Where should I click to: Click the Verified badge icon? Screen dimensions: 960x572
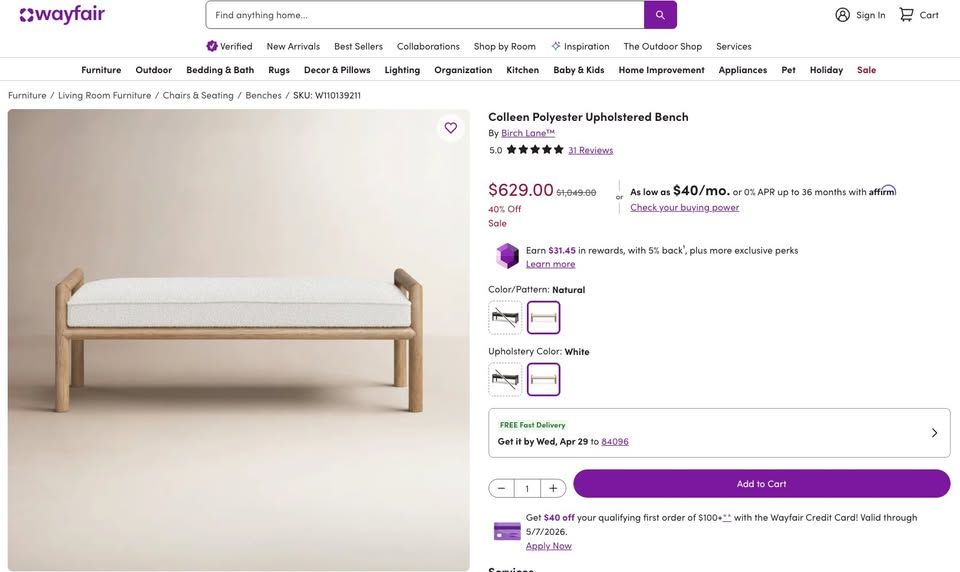(212, 46)
